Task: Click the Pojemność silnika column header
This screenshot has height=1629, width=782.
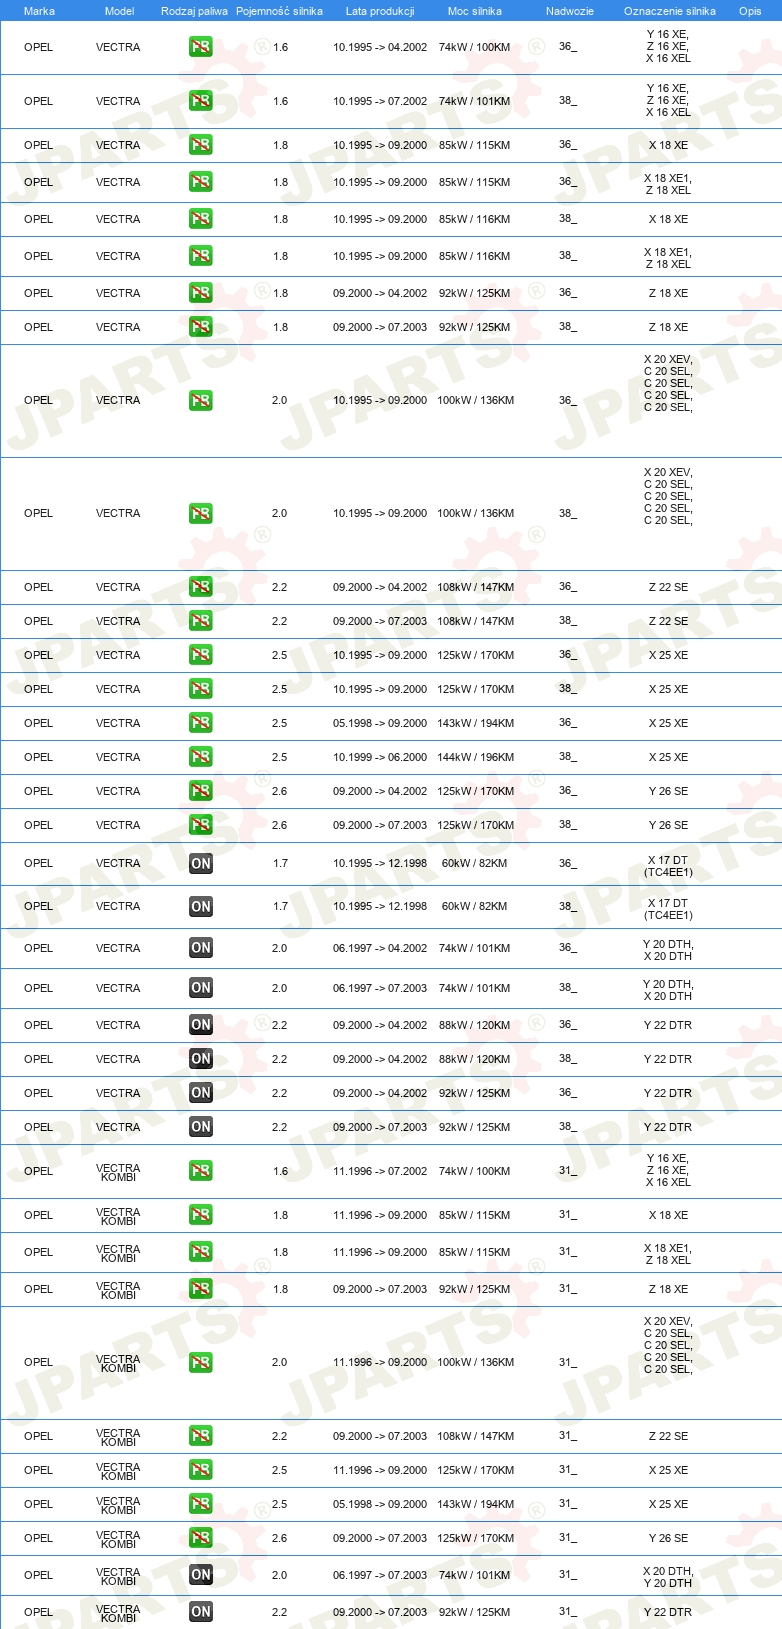Action: click(279, 11)
